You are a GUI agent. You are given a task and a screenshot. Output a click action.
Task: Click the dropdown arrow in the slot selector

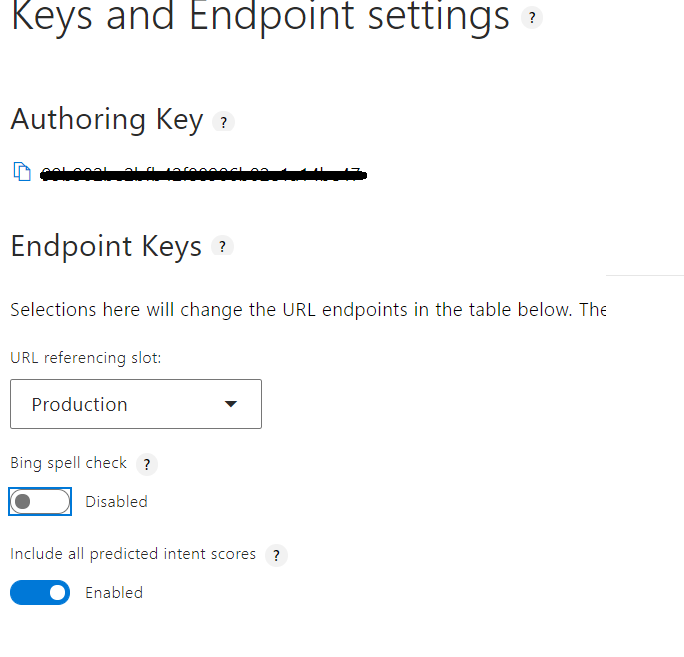point(231,404)
